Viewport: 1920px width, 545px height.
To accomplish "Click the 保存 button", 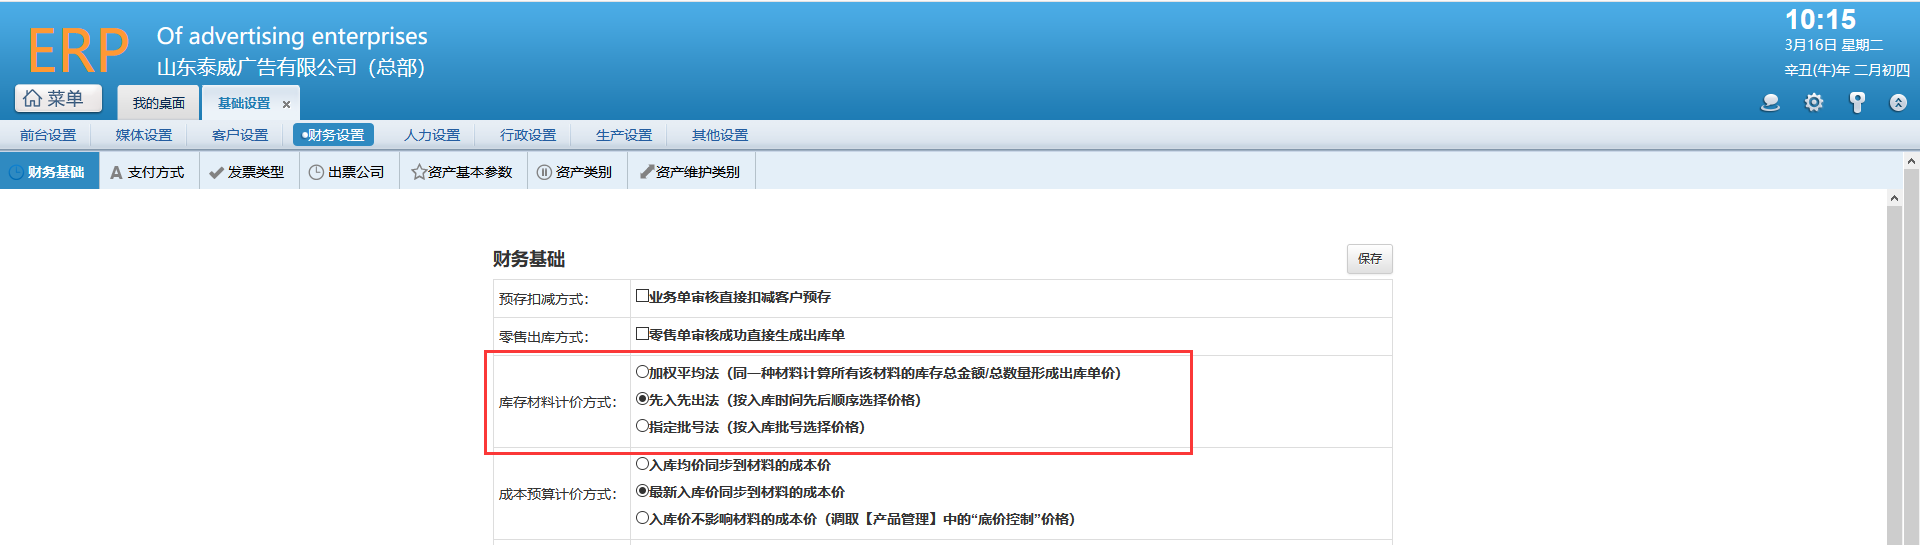I will [x=1370, y=258].
